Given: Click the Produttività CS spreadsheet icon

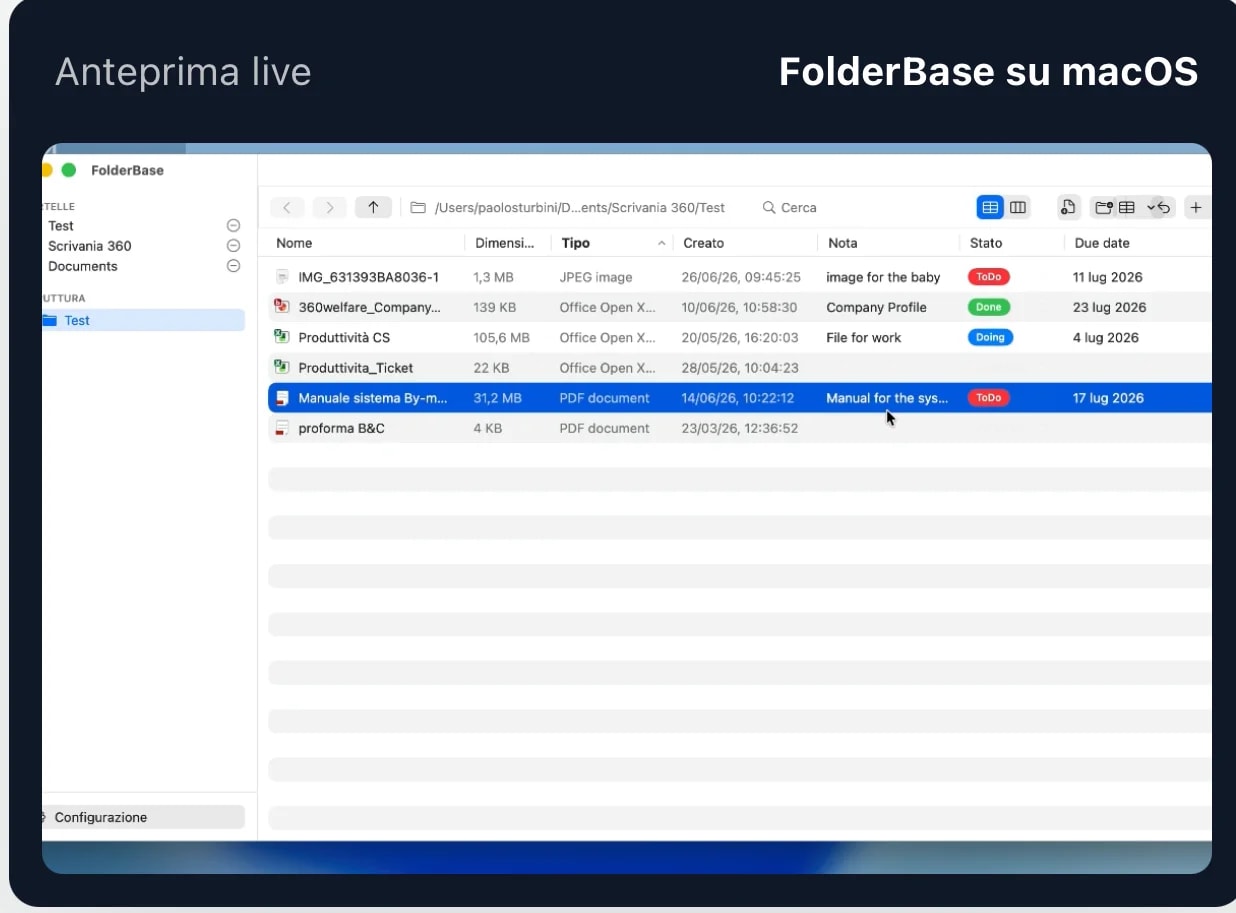Looking at the screenshot, I should click(x=282, y=337).
